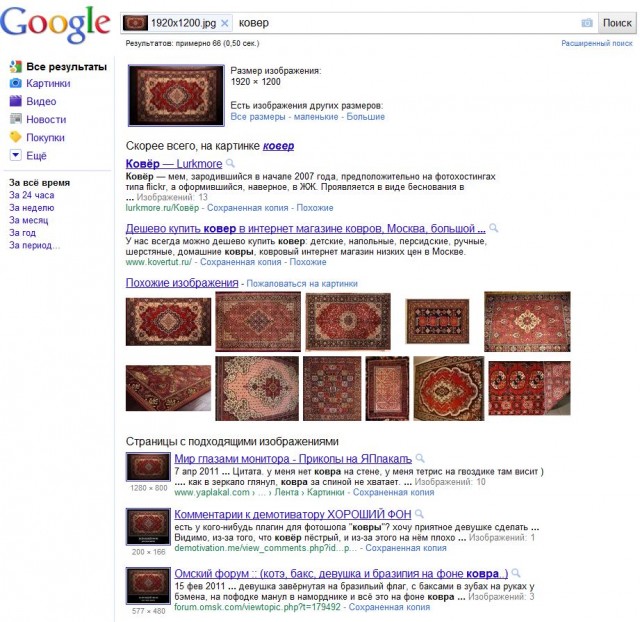Open Расширенный поиск advanced search link
The image size is (640, 622).
[x=597, y=43]
